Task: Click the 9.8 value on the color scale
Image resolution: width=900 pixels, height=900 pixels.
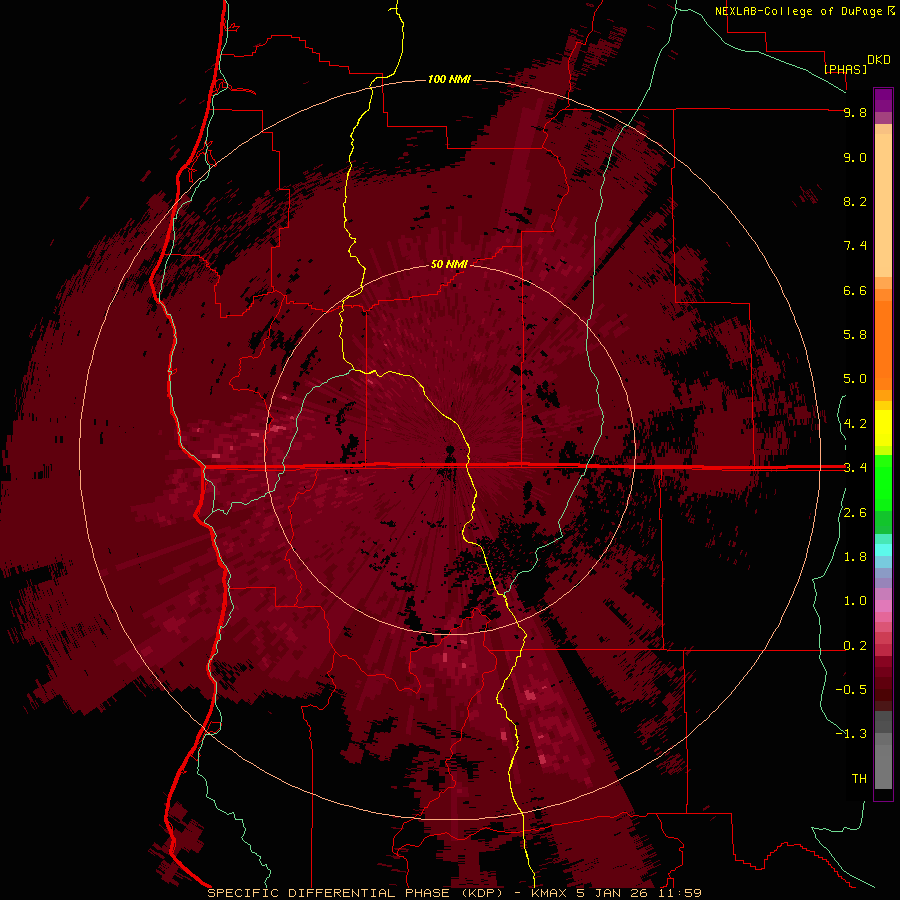Action: [x=855, y=112]
